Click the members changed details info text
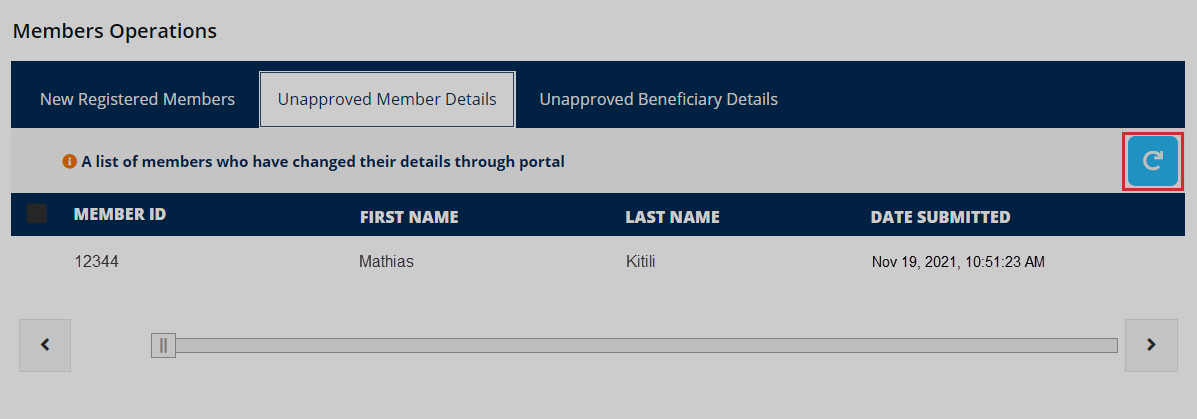The image size is (1197, 419). [323, 161]
